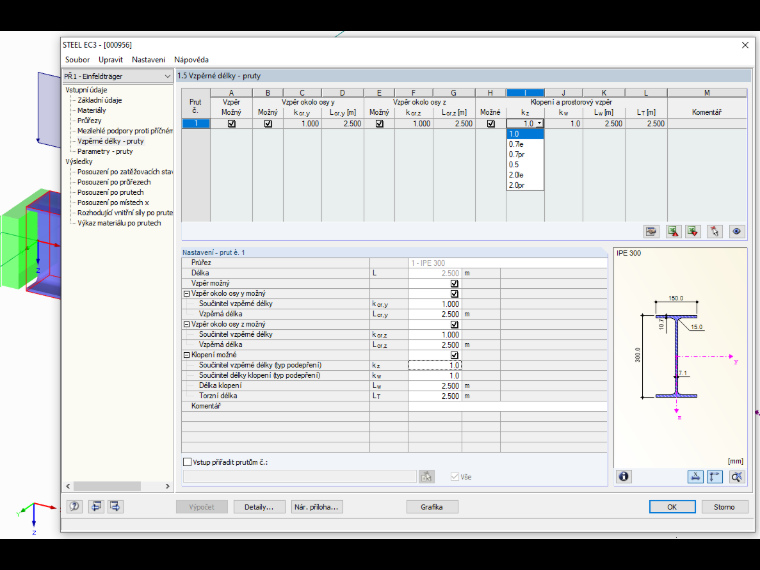Click the Detaily... button
The width and height of the screenshot is (760, 570).
click(x=259, y=507)
